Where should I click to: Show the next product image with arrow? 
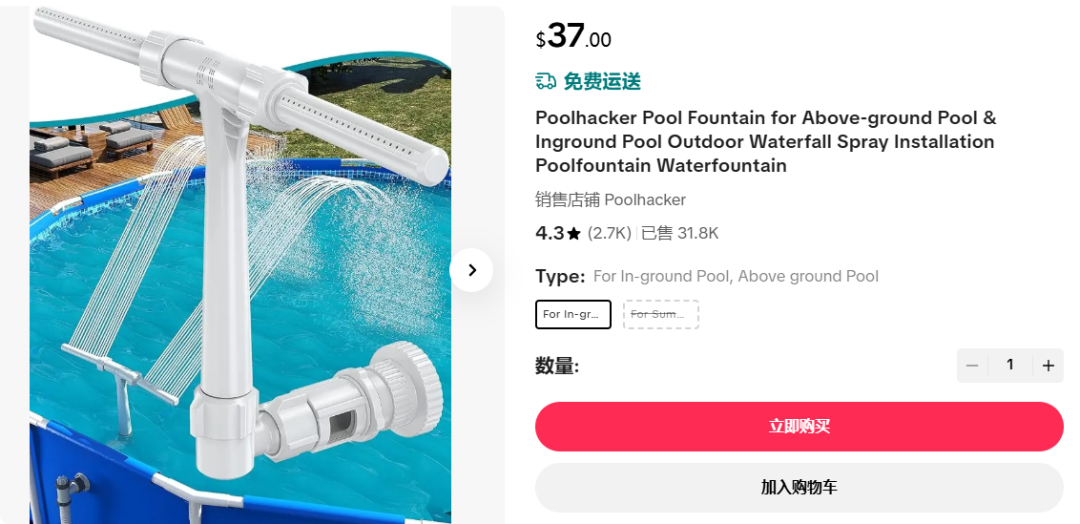click(472, 270)
